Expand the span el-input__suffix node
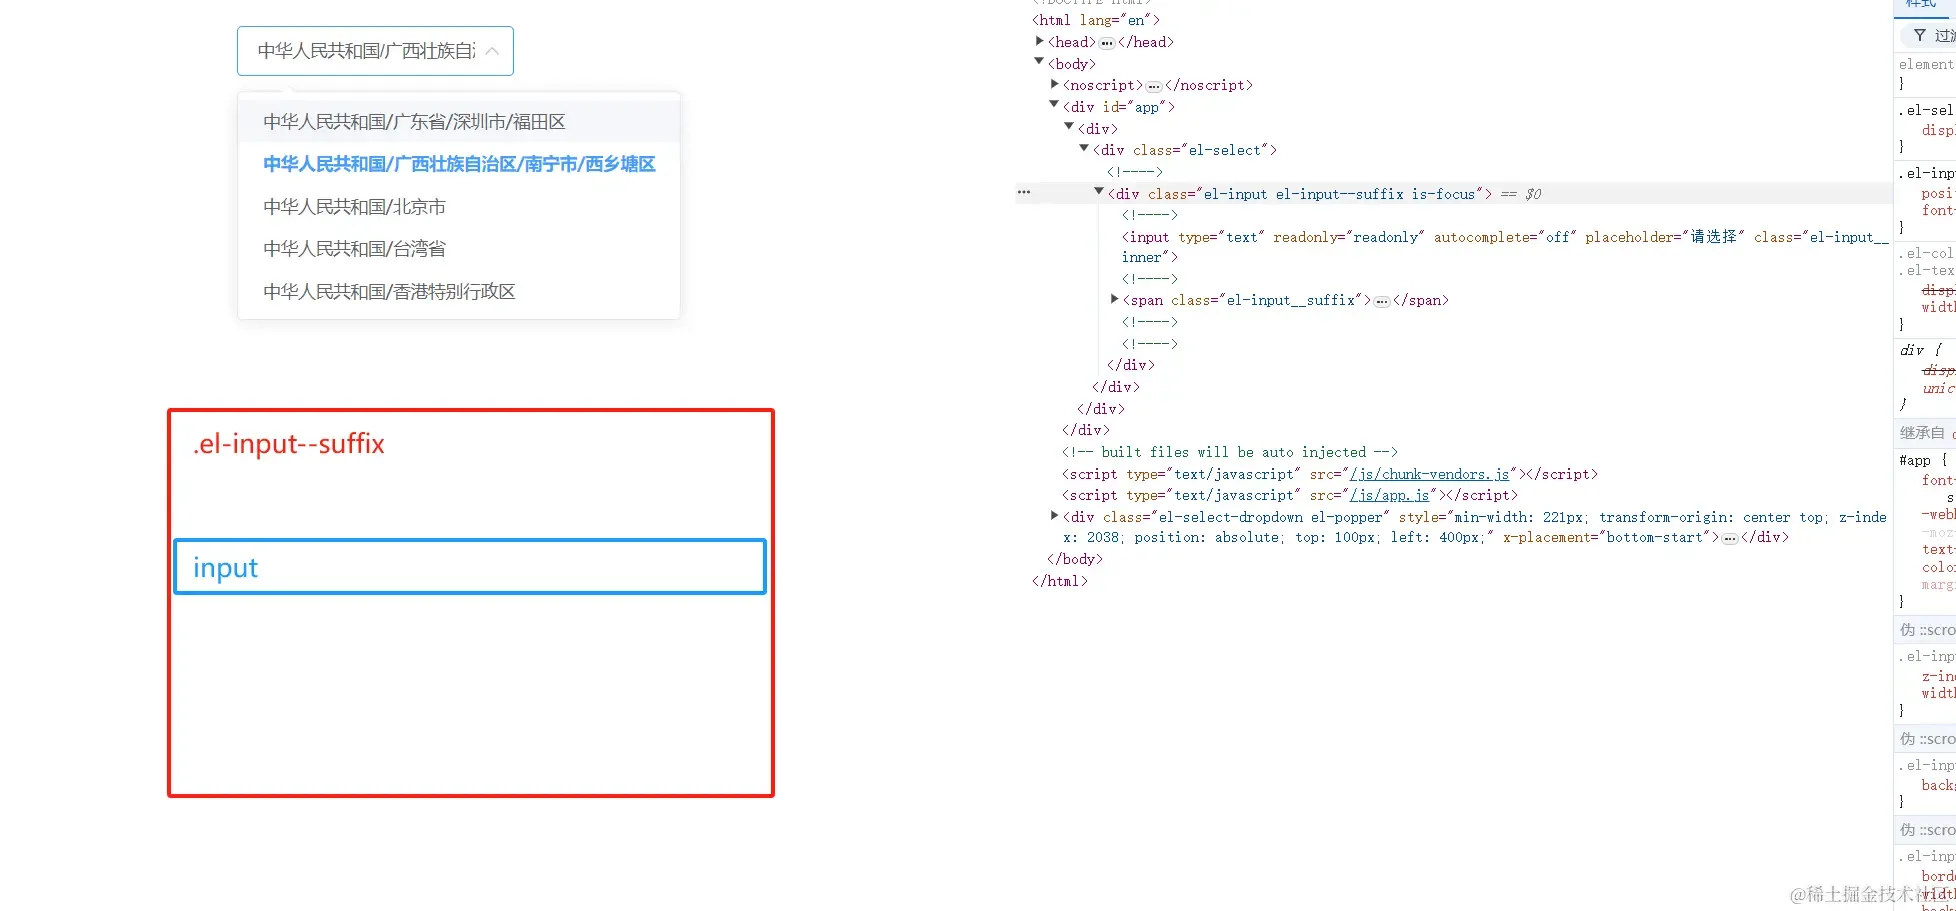The height and width of the screenshot is (911, 1956). pos(1115,299)
